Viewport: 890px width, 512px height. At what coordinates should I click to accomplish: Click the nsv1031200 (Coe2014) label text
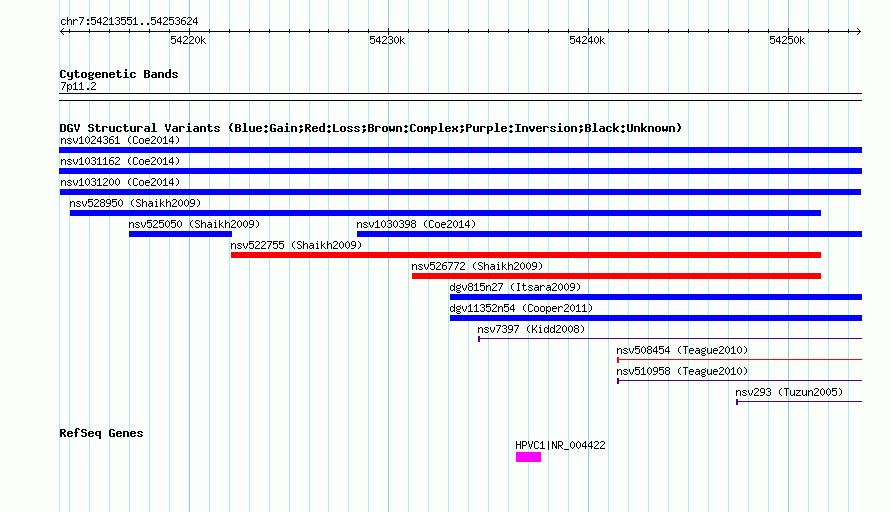[120, 182]
